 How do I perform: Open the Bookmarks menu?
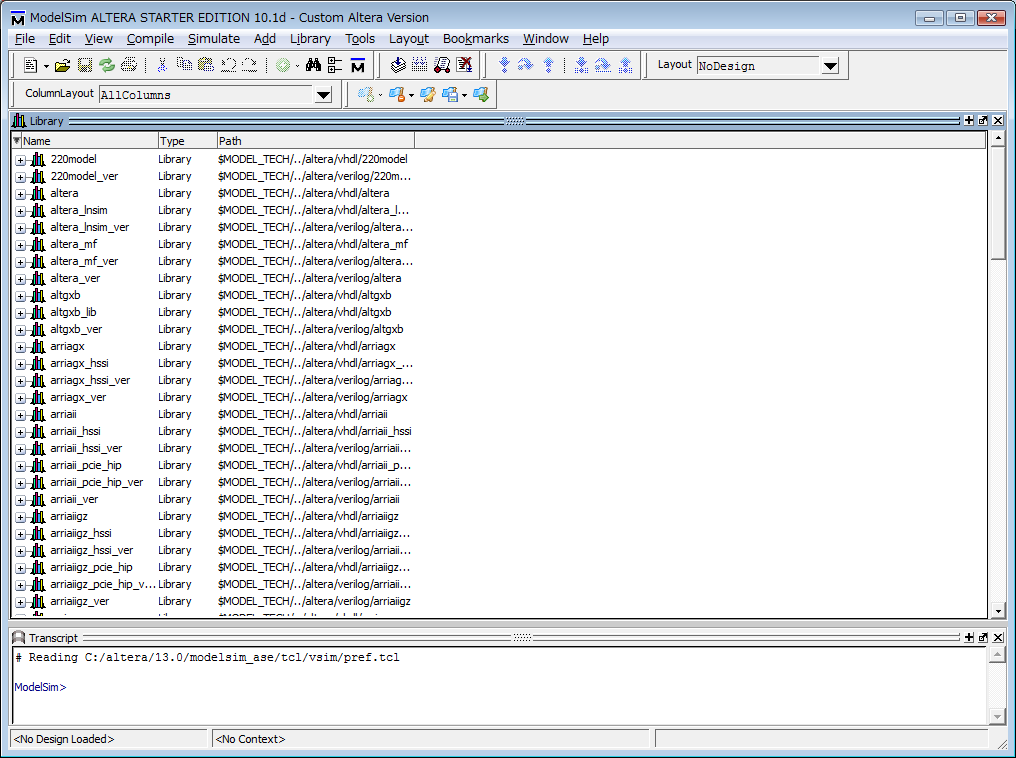click(x=476, y=39)
